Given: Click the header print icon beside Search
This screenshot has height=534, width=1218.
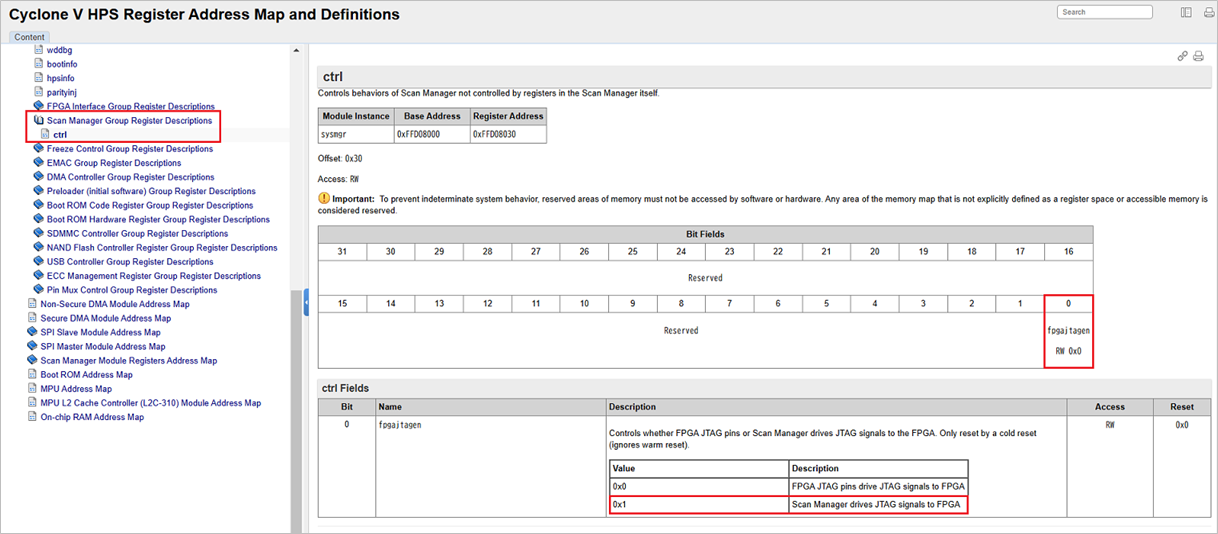Looking at the screenshot, I should (1204, 13).
